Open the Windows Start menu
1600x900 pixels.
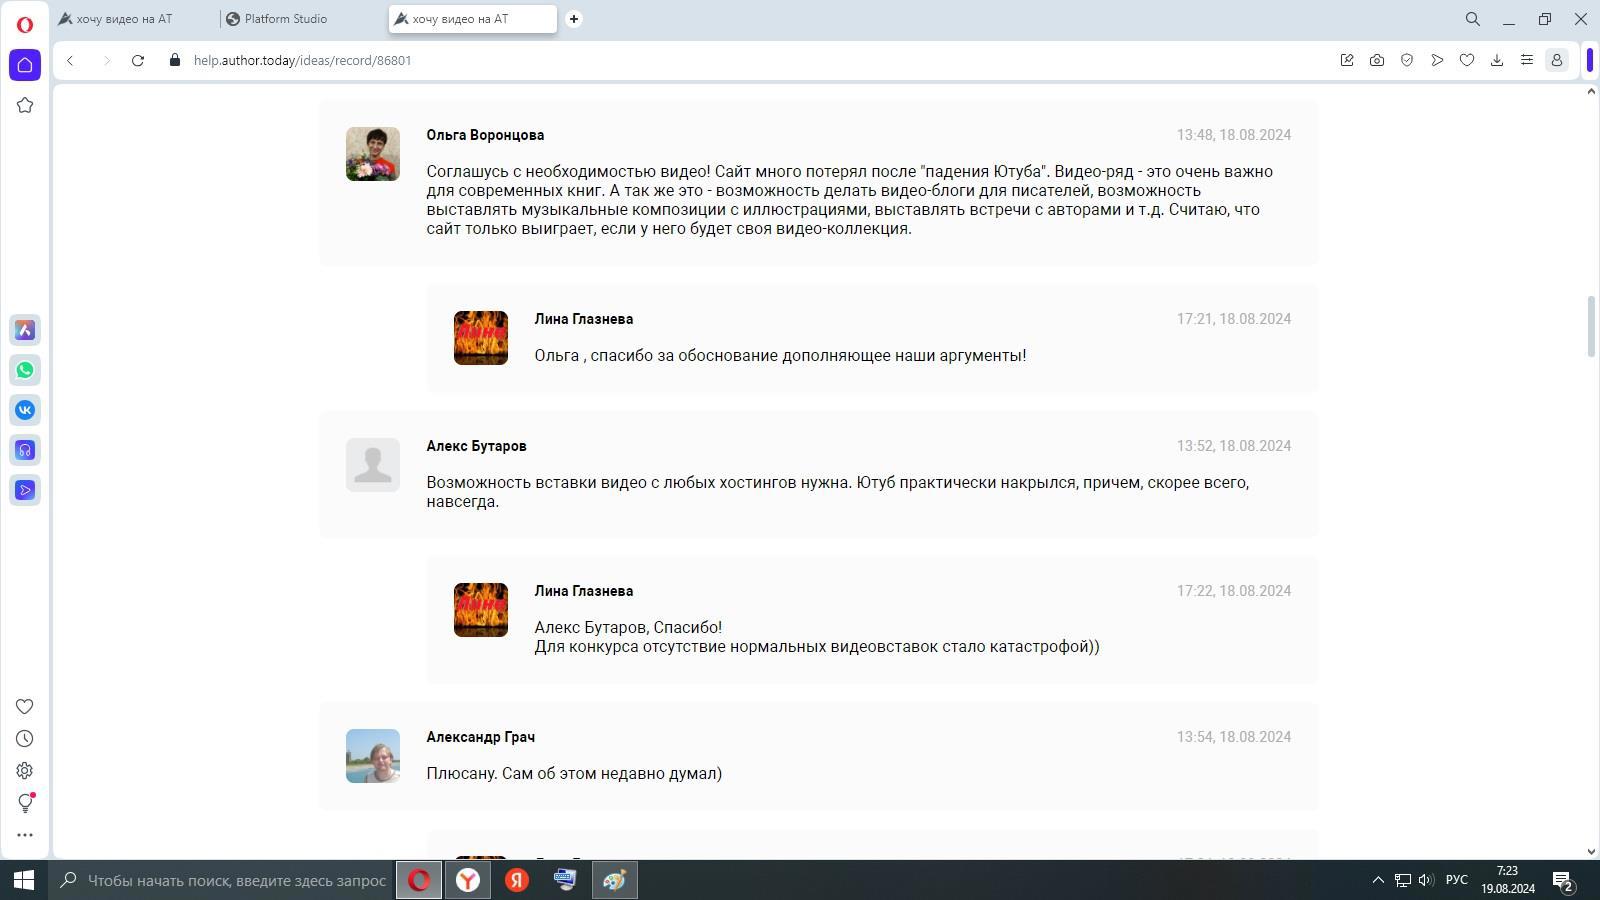24,880
